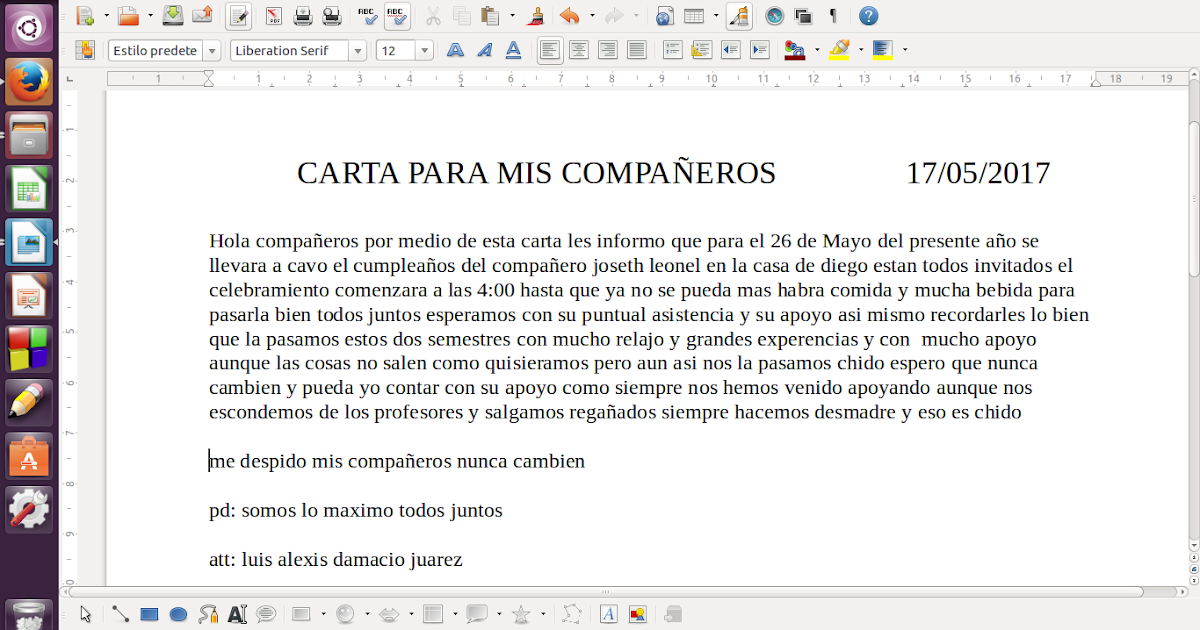
Task: Open Styles and Formatting panel icon
Action: [x=85, y=50]
